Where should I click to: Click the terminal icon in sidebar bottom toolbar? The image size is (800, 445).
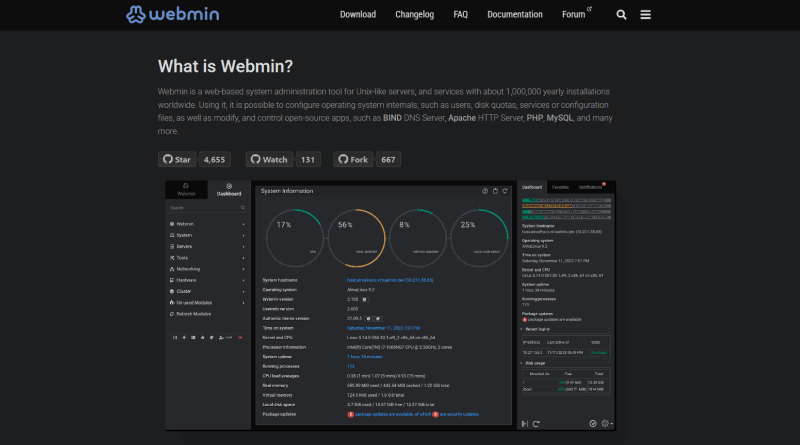point(193,337)
